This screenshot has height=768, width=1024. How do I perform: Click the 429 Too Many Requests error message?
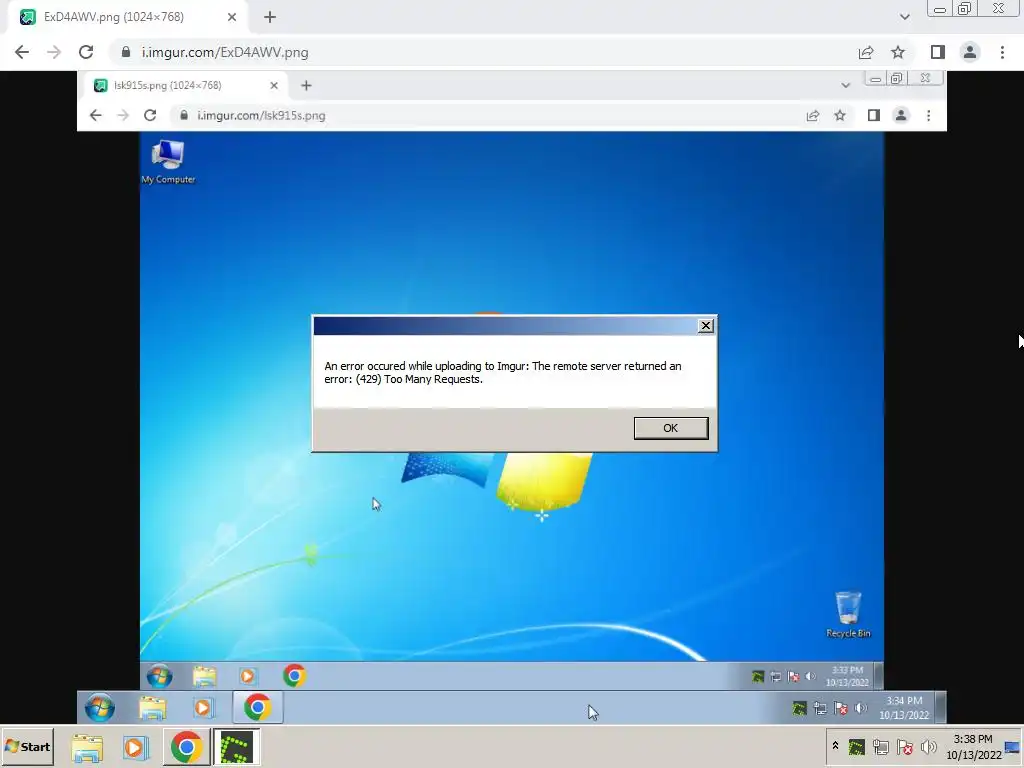tap(503, 372)
